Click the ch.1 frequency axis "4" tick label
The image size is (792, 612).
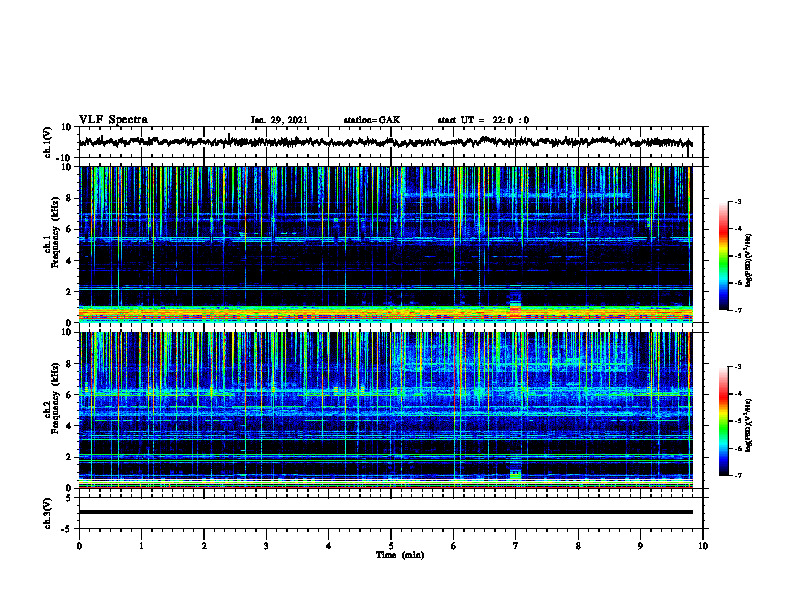(x=69, y=261)
